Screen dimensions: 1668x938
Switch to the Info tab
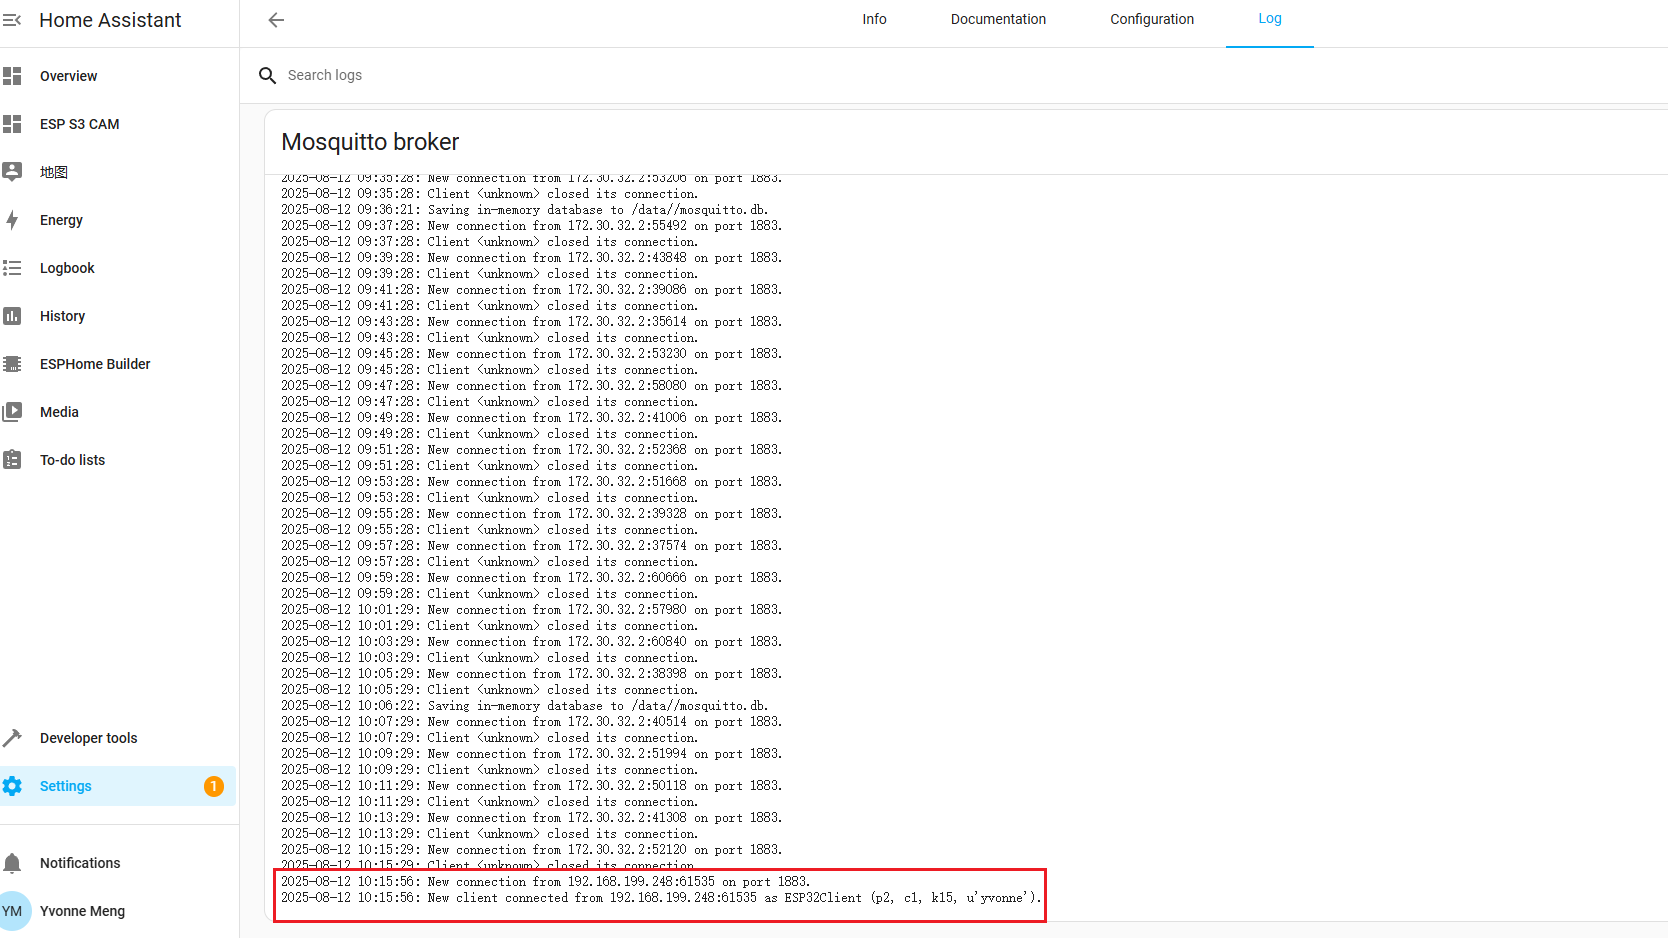[x=874, y=20]
